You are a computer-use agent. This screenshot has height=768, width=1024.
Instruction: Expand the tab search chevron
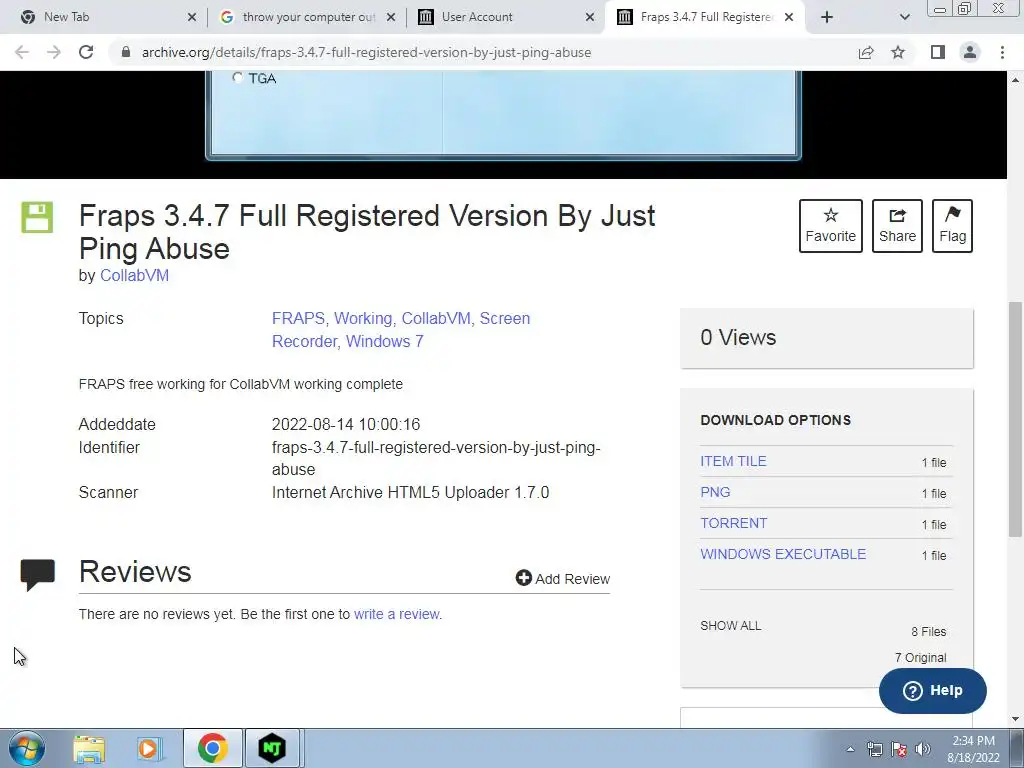coord(904,17)
